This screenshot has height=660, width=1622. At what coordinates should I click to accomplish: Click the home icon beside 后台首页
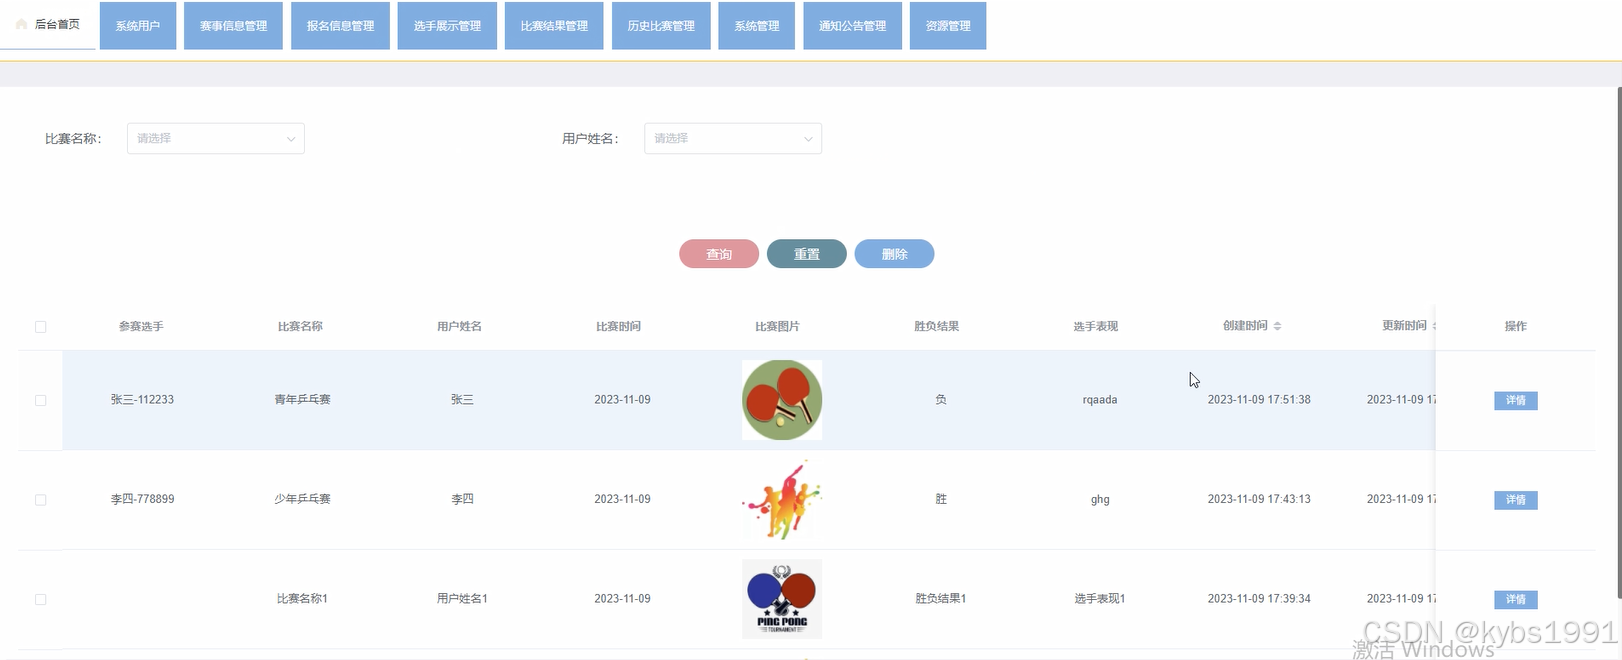[x=22, y=24]
